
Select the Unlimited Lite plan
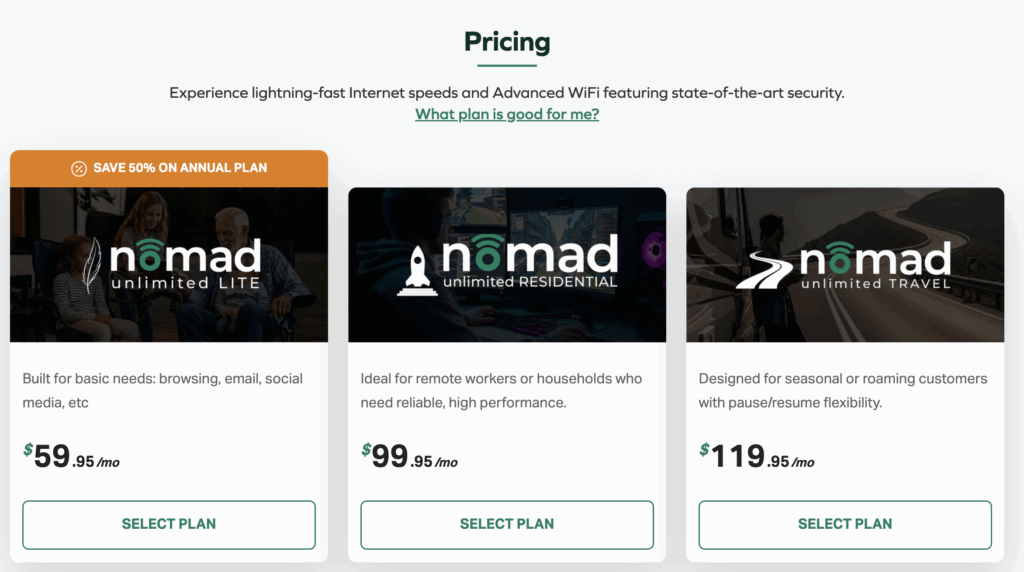169,524
